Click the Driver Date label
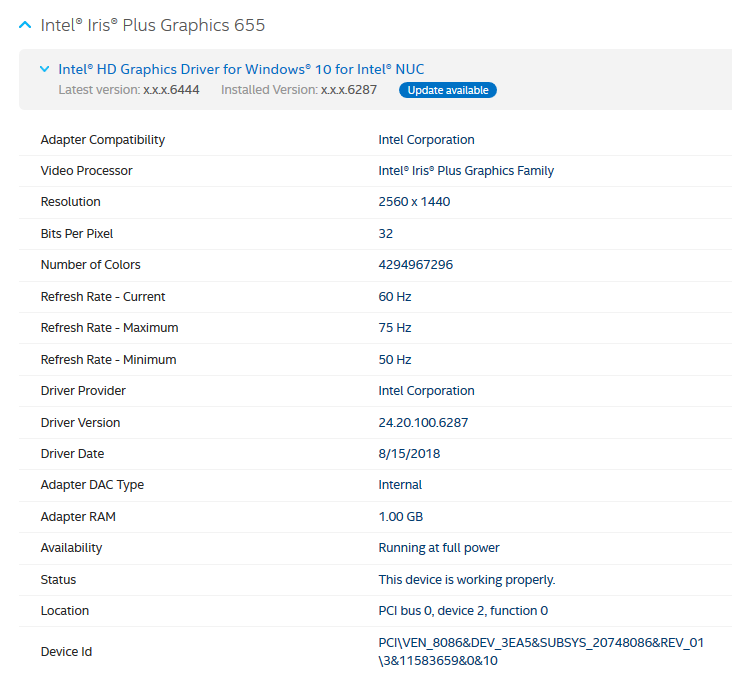The image size is (732, 676). click(x=72, y=454)
